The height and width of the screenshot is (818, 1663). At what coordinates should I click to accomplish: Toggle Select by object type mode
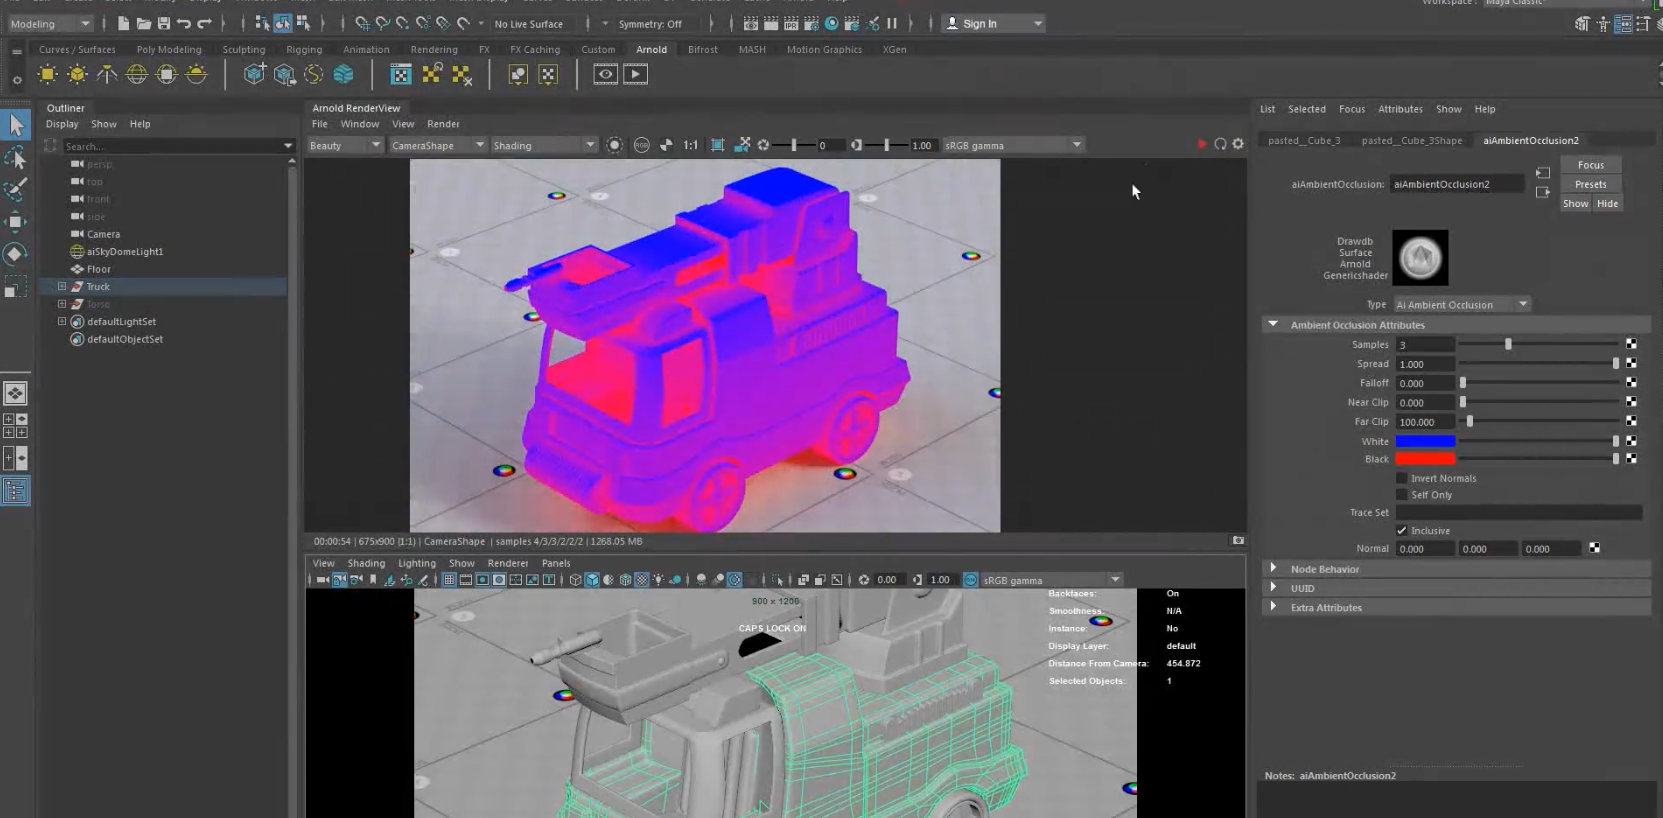click(x=283, y=23)
